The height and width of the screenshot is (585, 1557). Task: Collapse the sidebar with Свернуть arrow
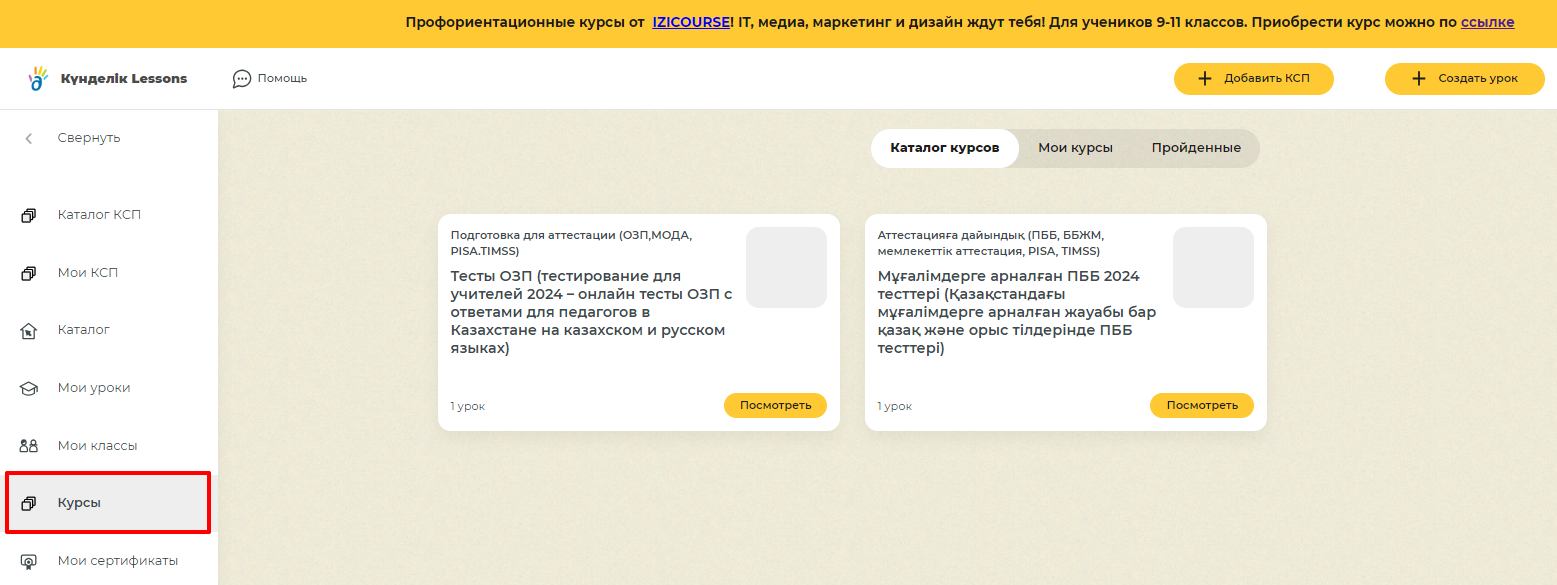tap(29, 138)
